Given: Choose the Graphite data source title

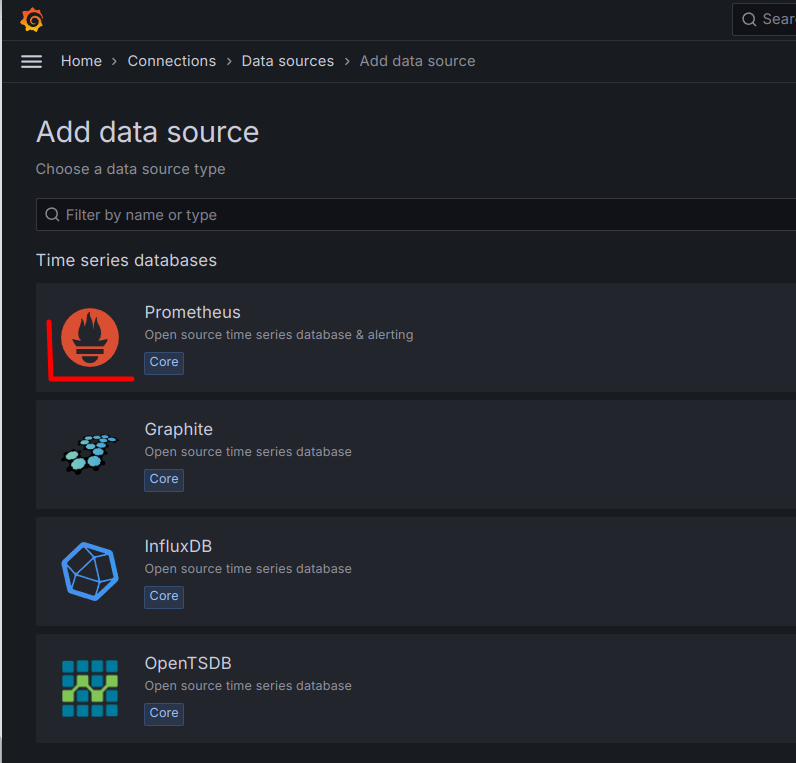Looking at the screenshot, I should click(x=178, y=429).
